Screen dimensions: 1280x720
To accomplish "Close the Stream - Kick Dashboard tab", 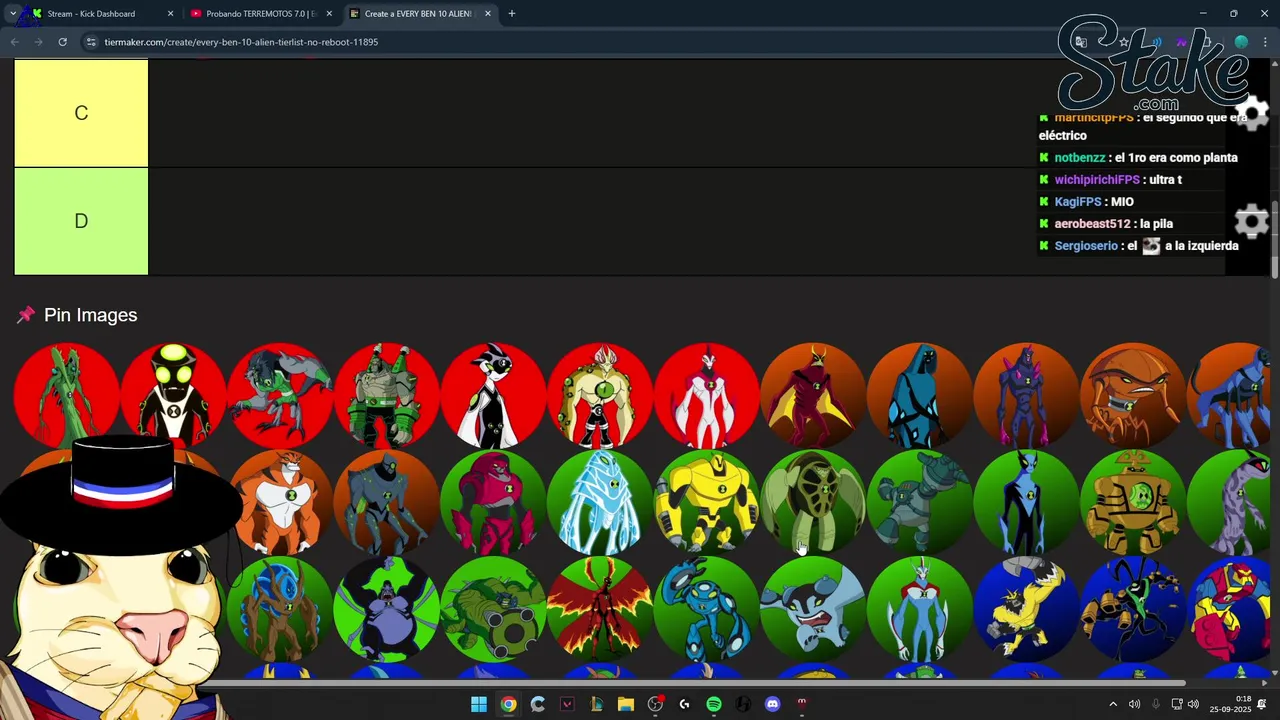I will coord(170,14).
